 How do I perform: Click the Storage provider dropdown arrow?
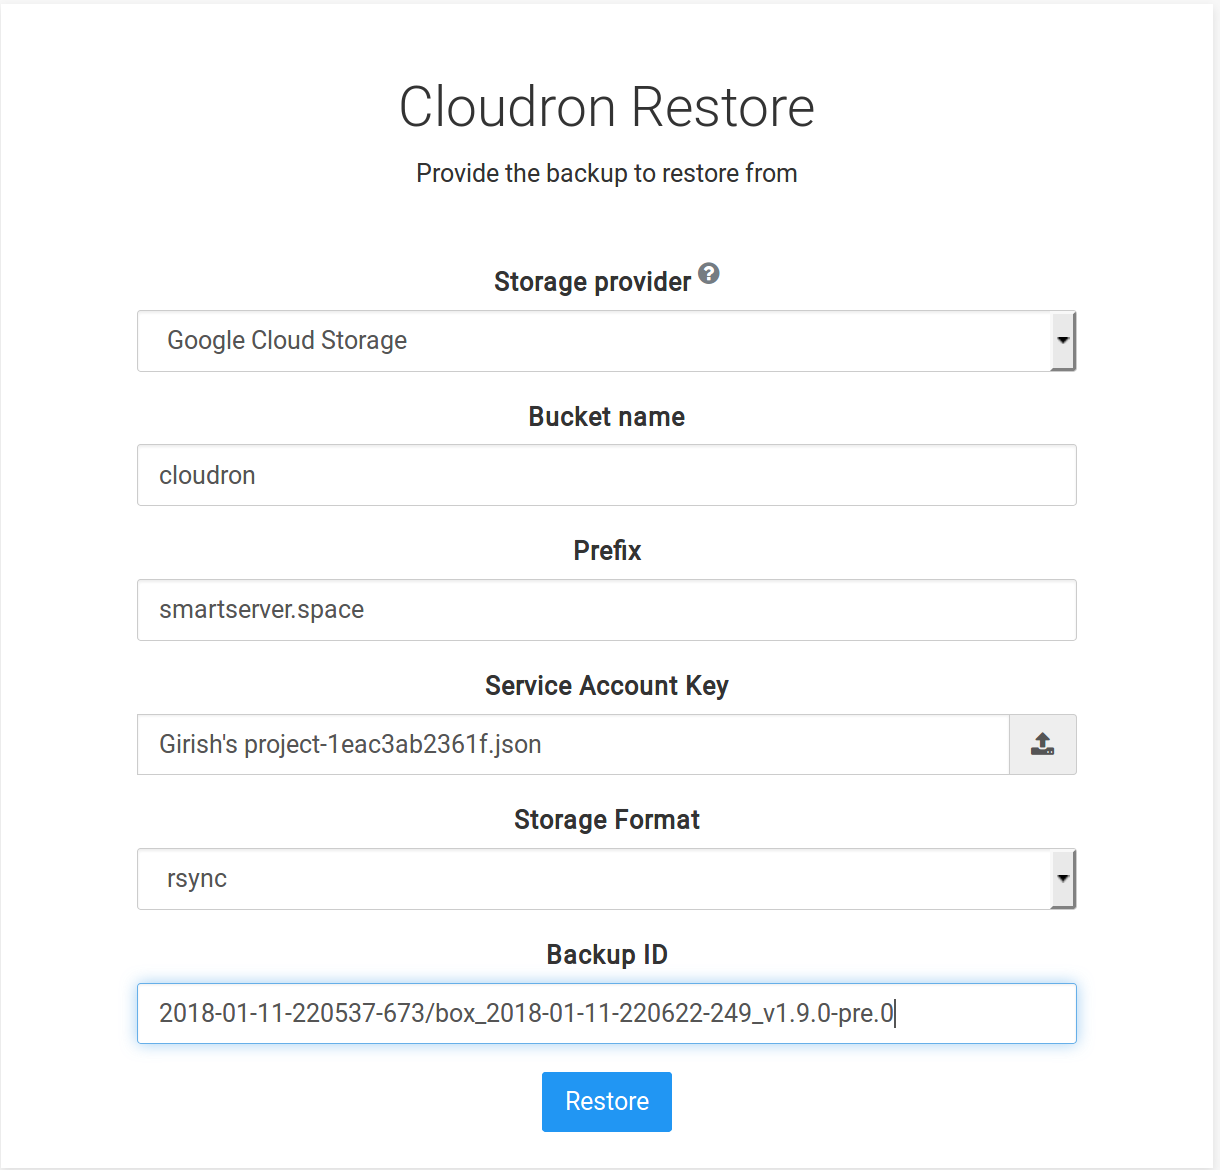(x=1062, y=341)
